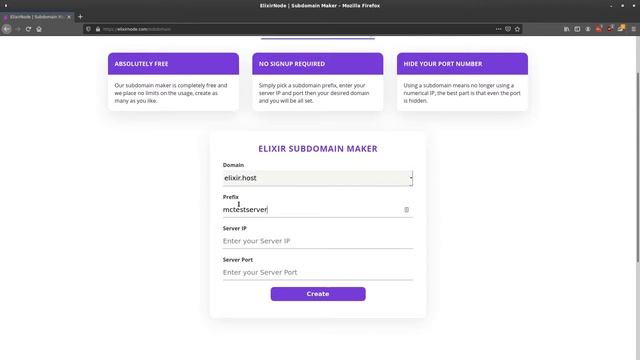Click text 'Our subdomain maker is completely free'
The width and height of the screenshot is (640, 360).
(165, 85)
